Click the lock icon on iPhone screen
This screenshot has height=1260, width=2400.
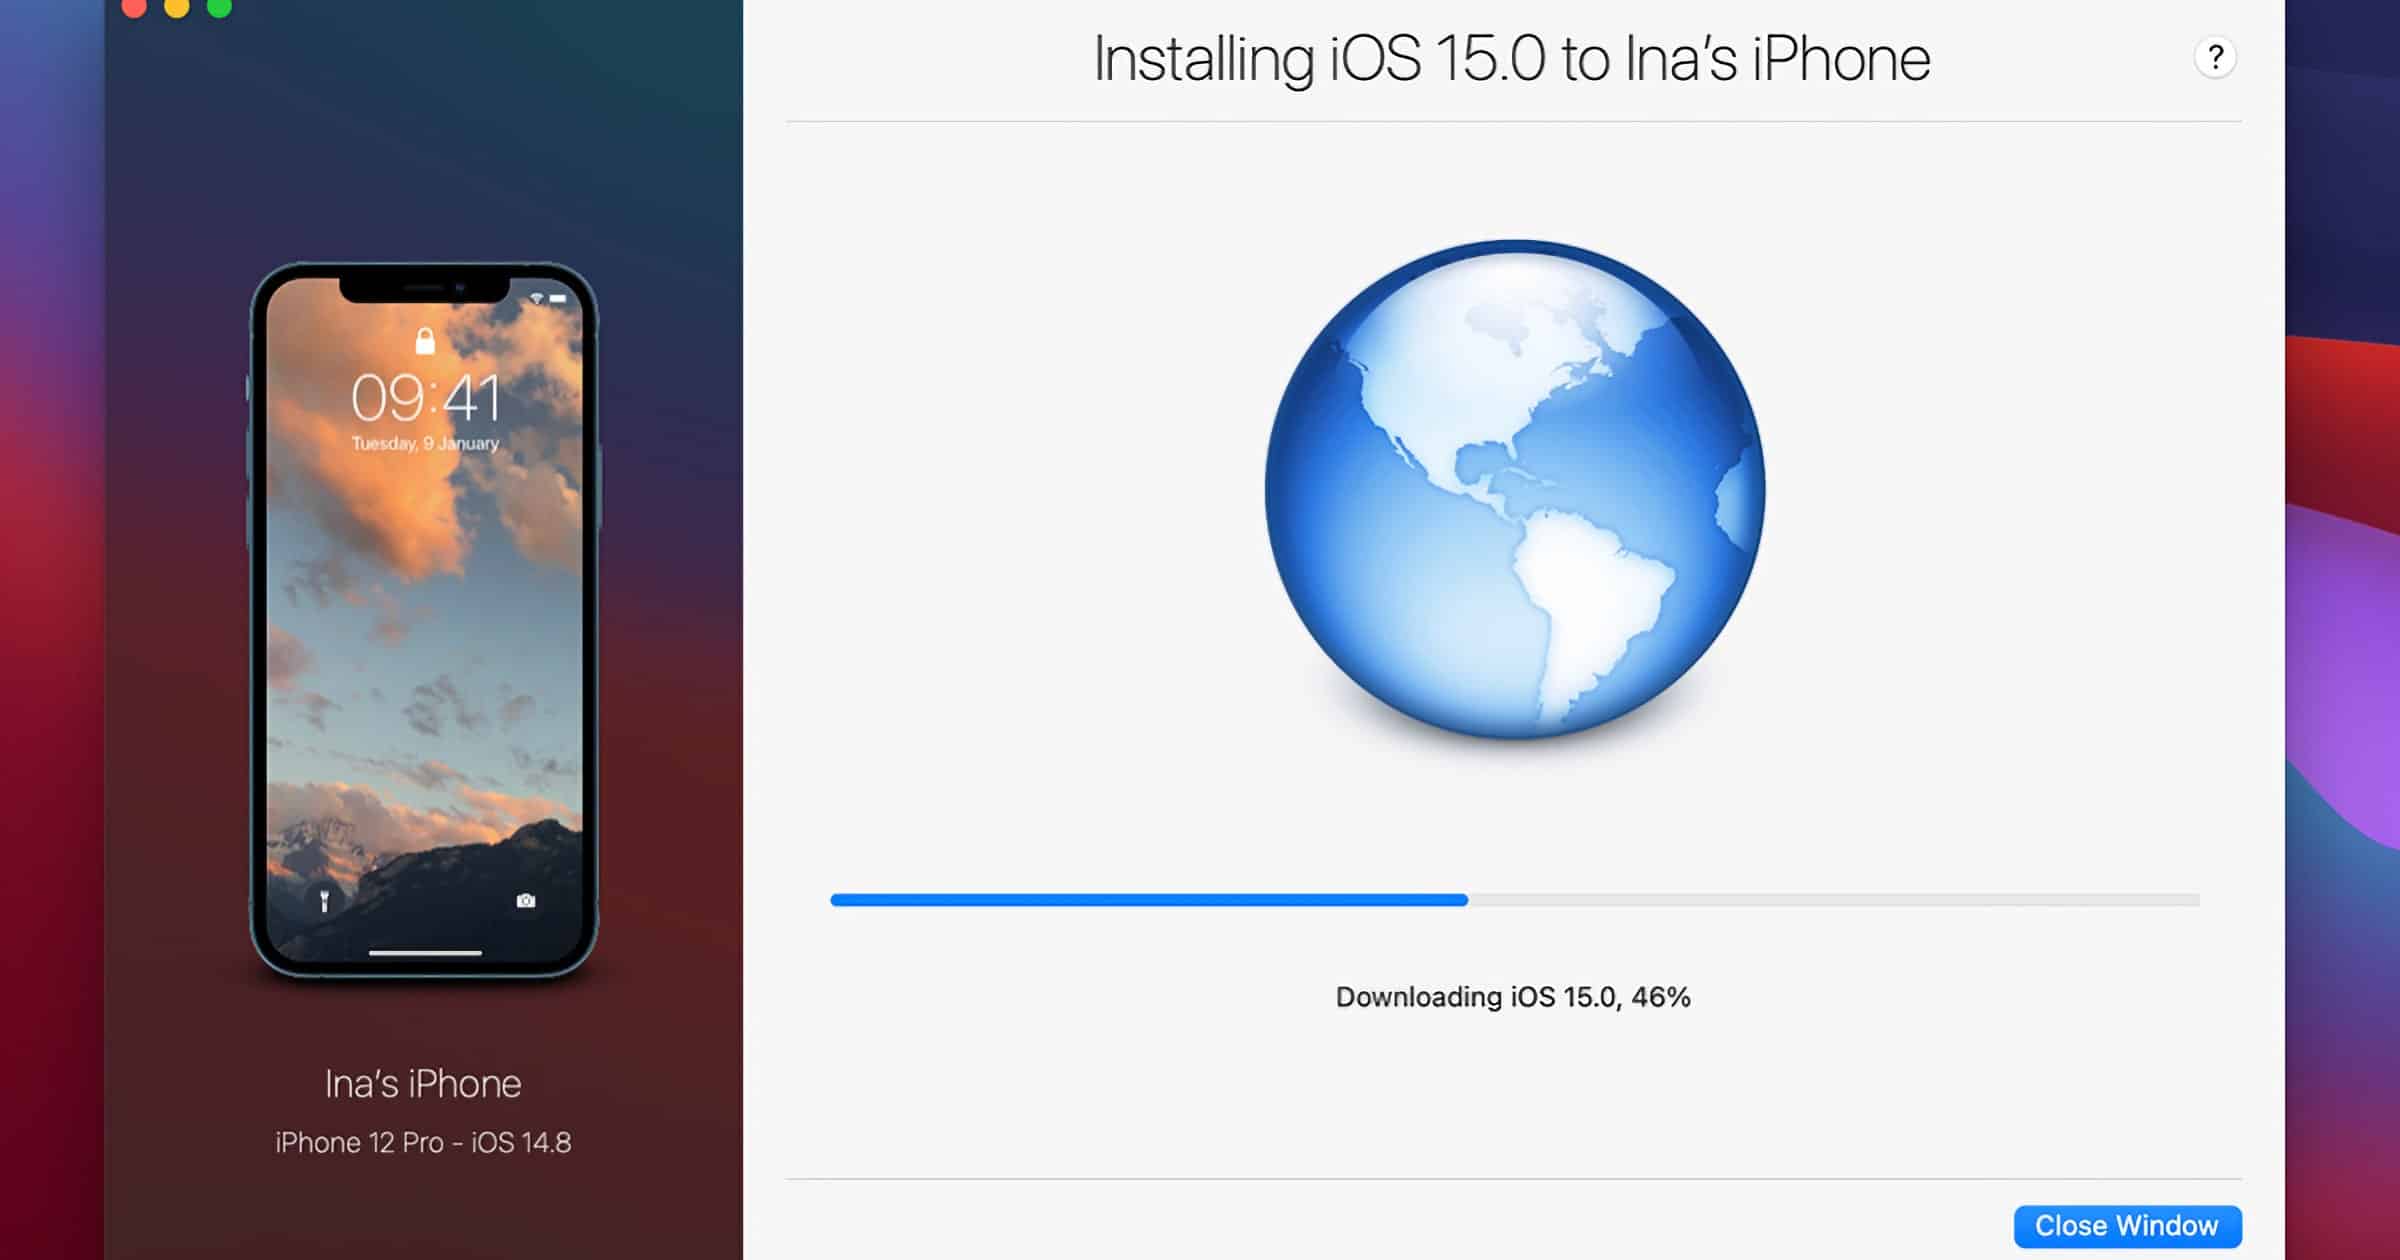425,341
